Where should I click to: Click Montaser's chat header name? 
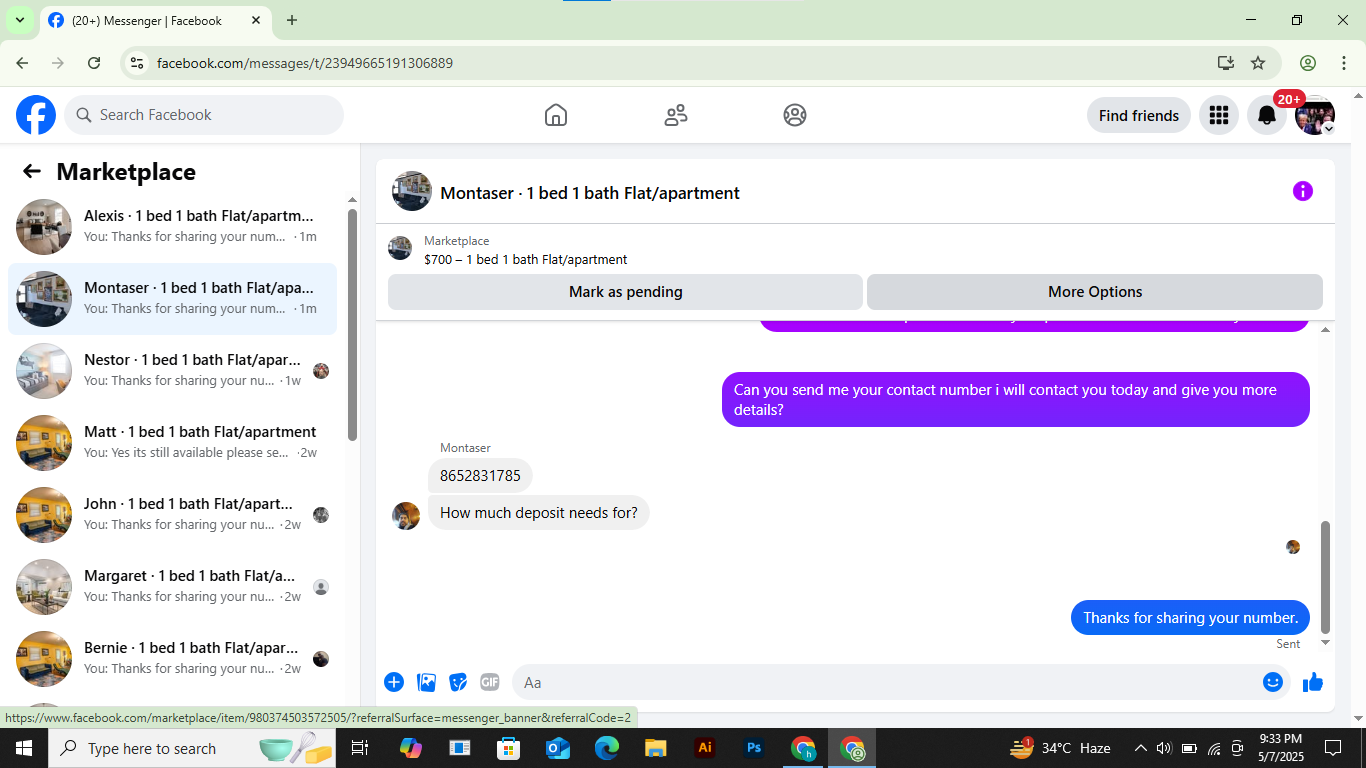point(590,193)
